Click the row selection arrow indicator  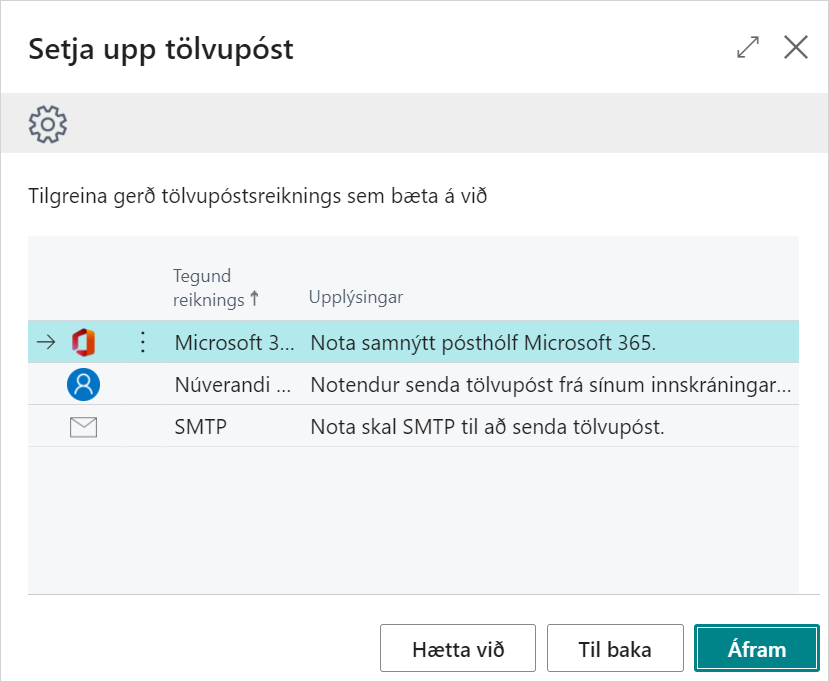pos(45,343)
